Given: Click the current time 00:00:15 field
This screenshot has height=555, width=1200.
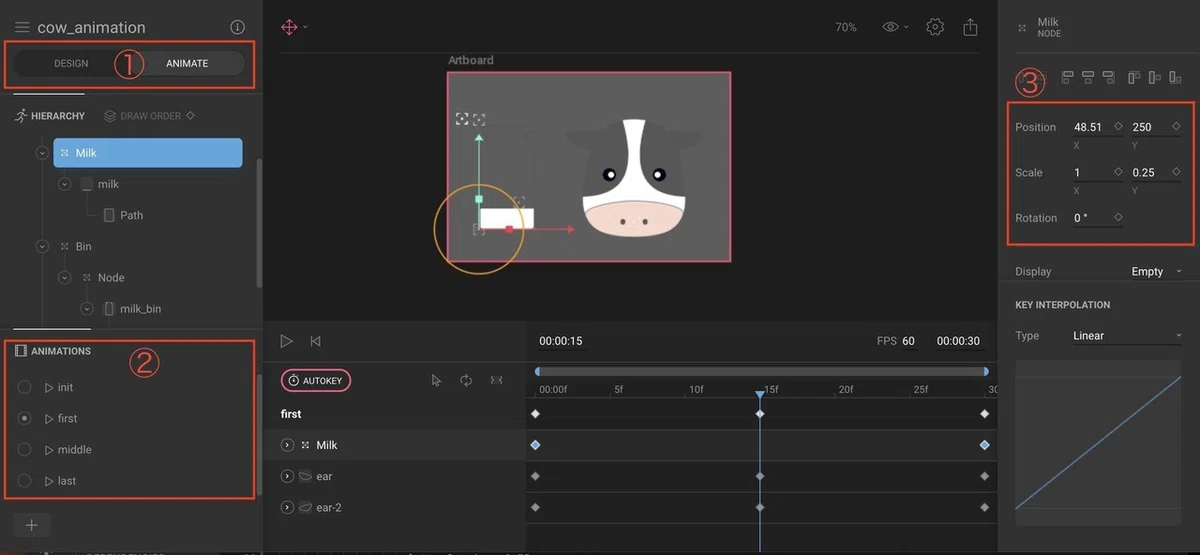Looking at the screenshot, I should tap(561, 341).
